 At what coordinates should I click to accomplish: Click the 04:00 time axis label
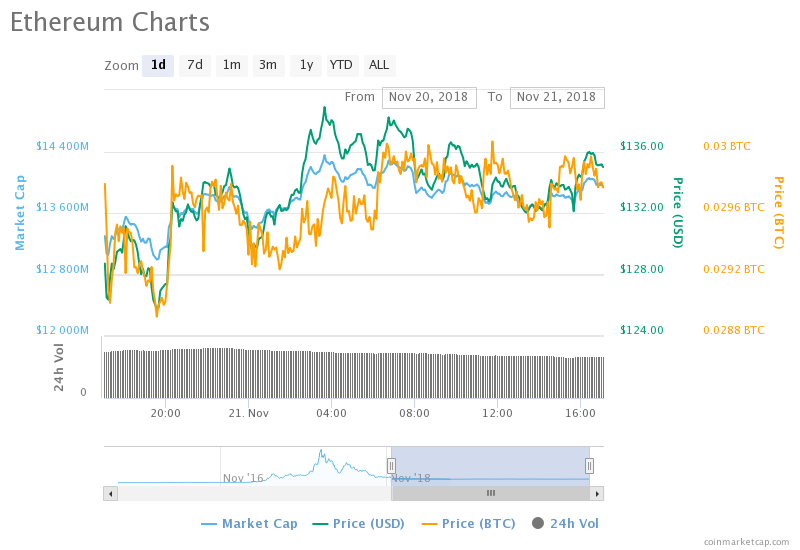331,413
